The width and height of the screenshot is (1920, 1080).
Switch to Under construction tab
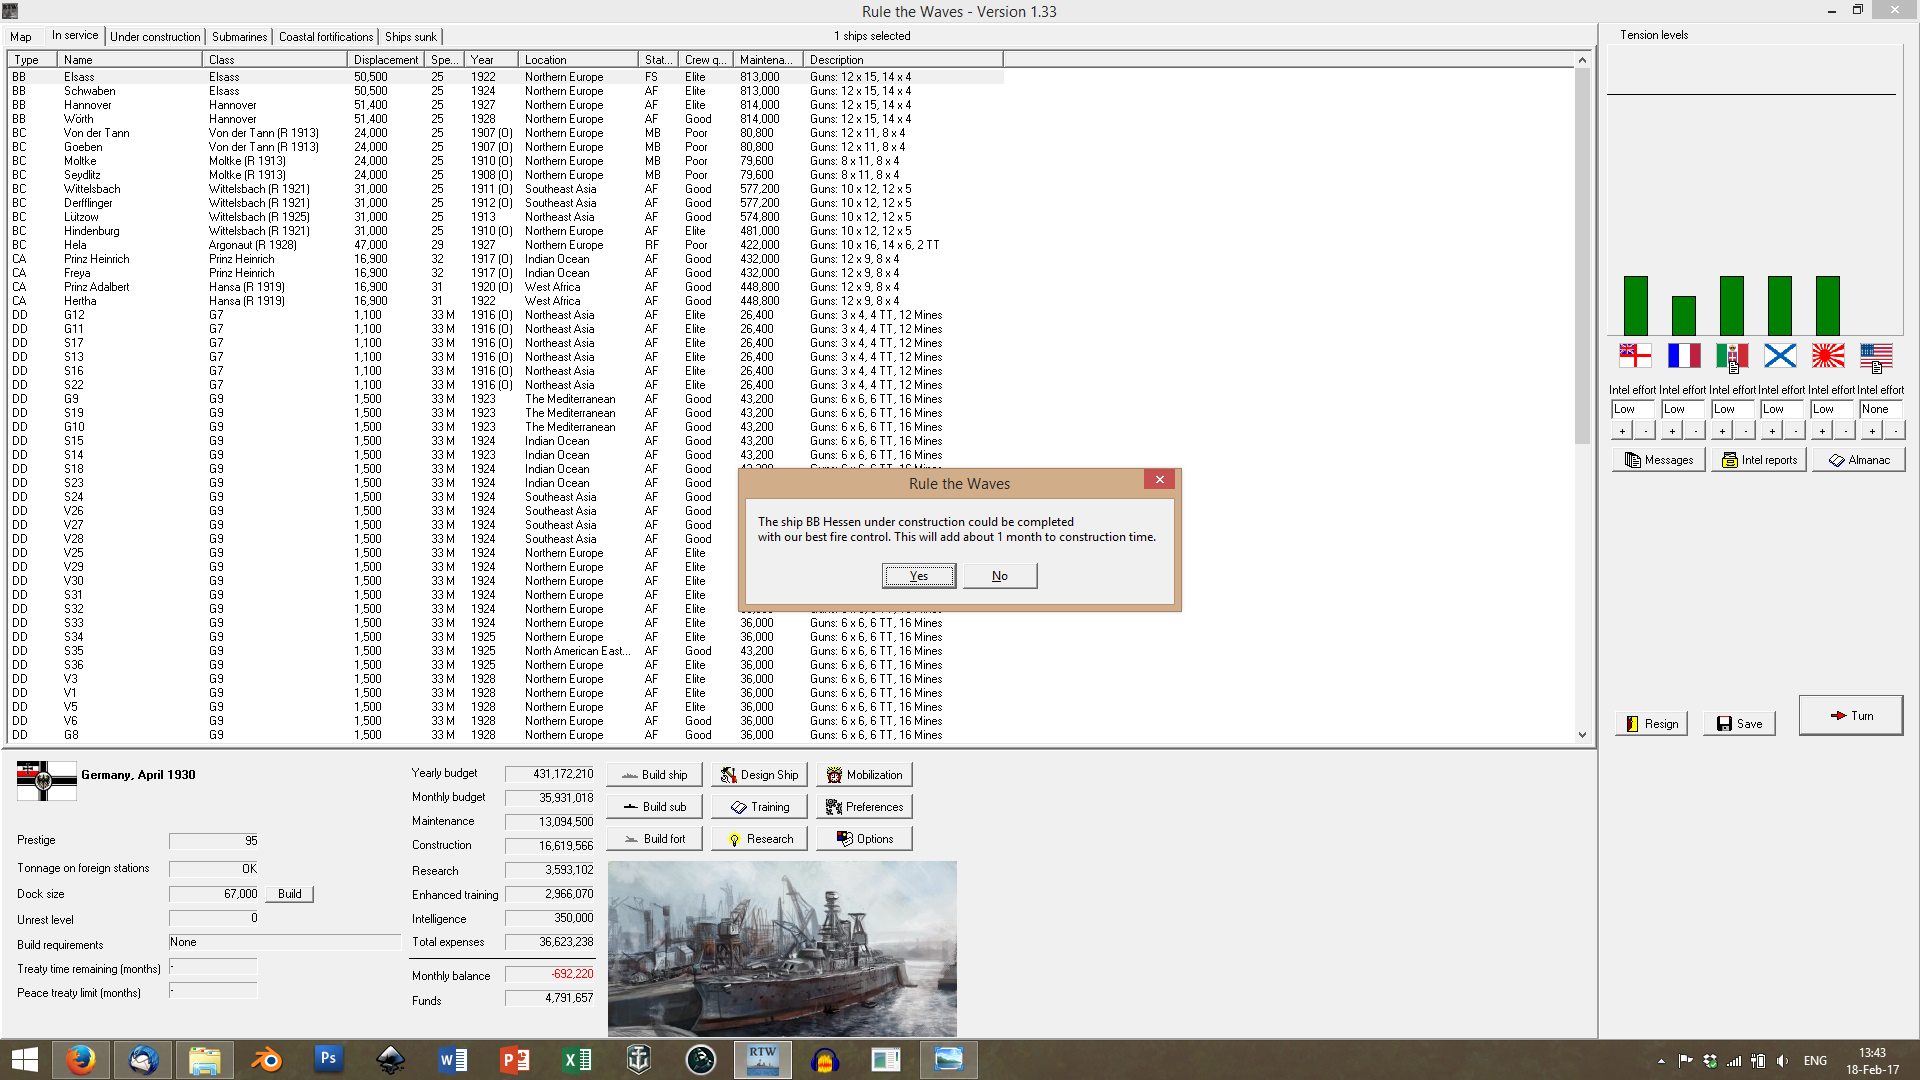pyautogui.click(x=155, y=37)
